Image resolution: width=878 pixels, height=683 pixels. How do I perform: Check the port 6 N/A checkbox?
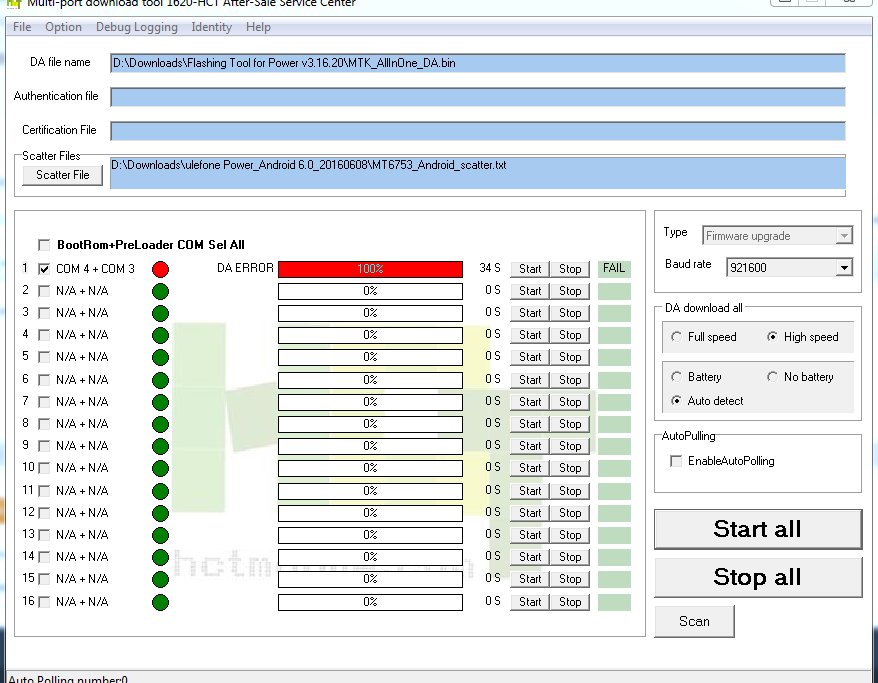click(x=44, y=380)
